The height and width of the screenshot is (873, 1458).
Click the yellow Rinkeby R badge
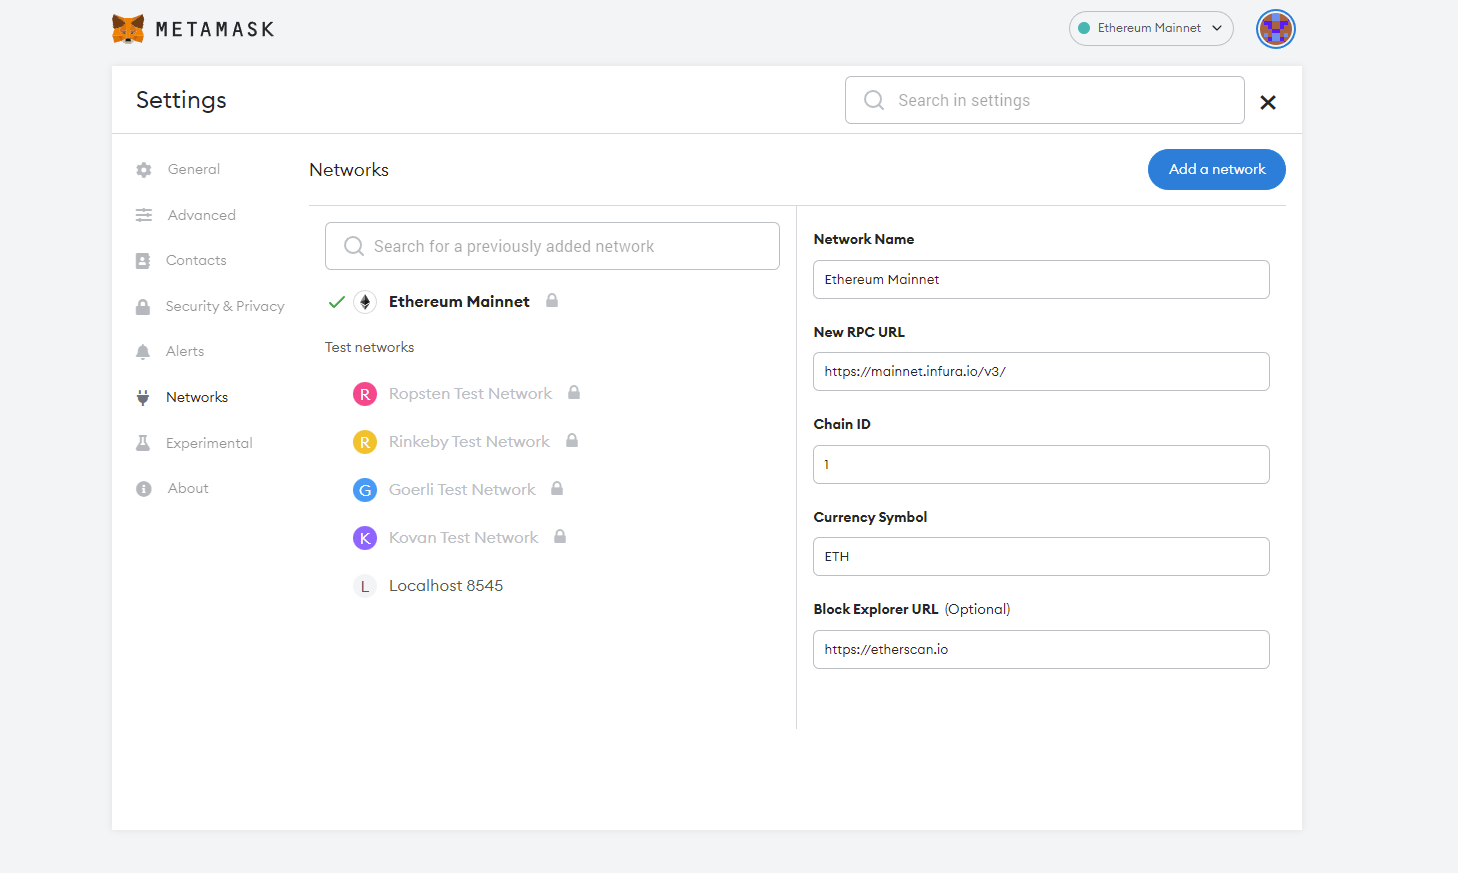(365, 442)
